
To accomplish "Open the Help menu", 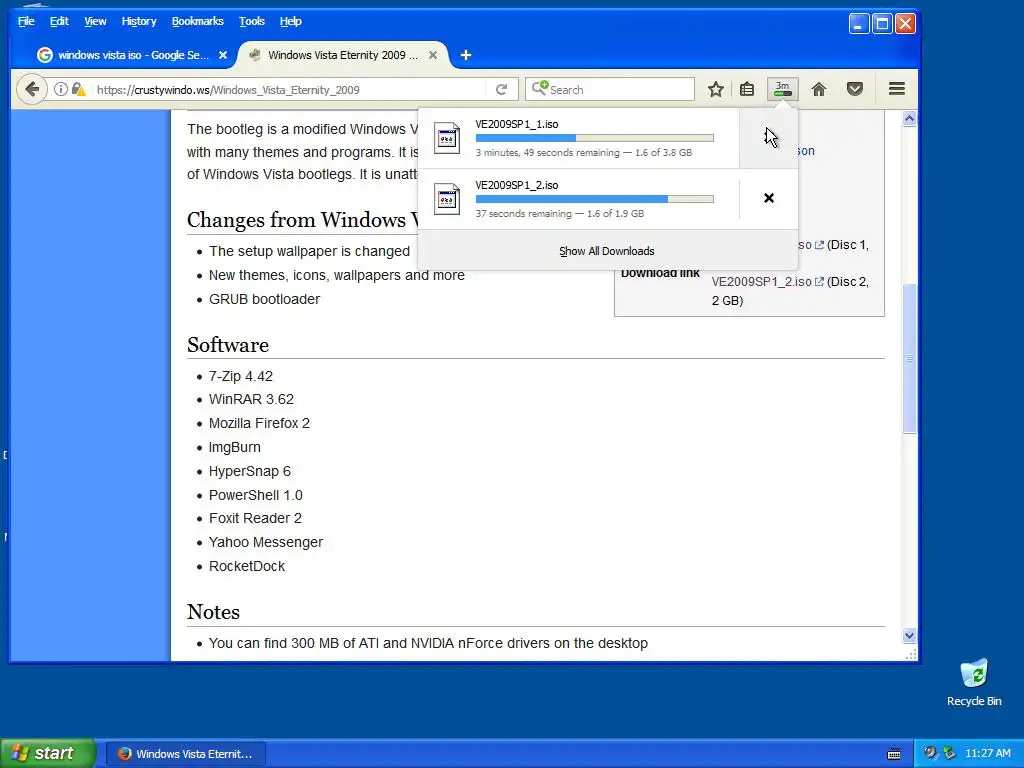I will click(291, 22).
